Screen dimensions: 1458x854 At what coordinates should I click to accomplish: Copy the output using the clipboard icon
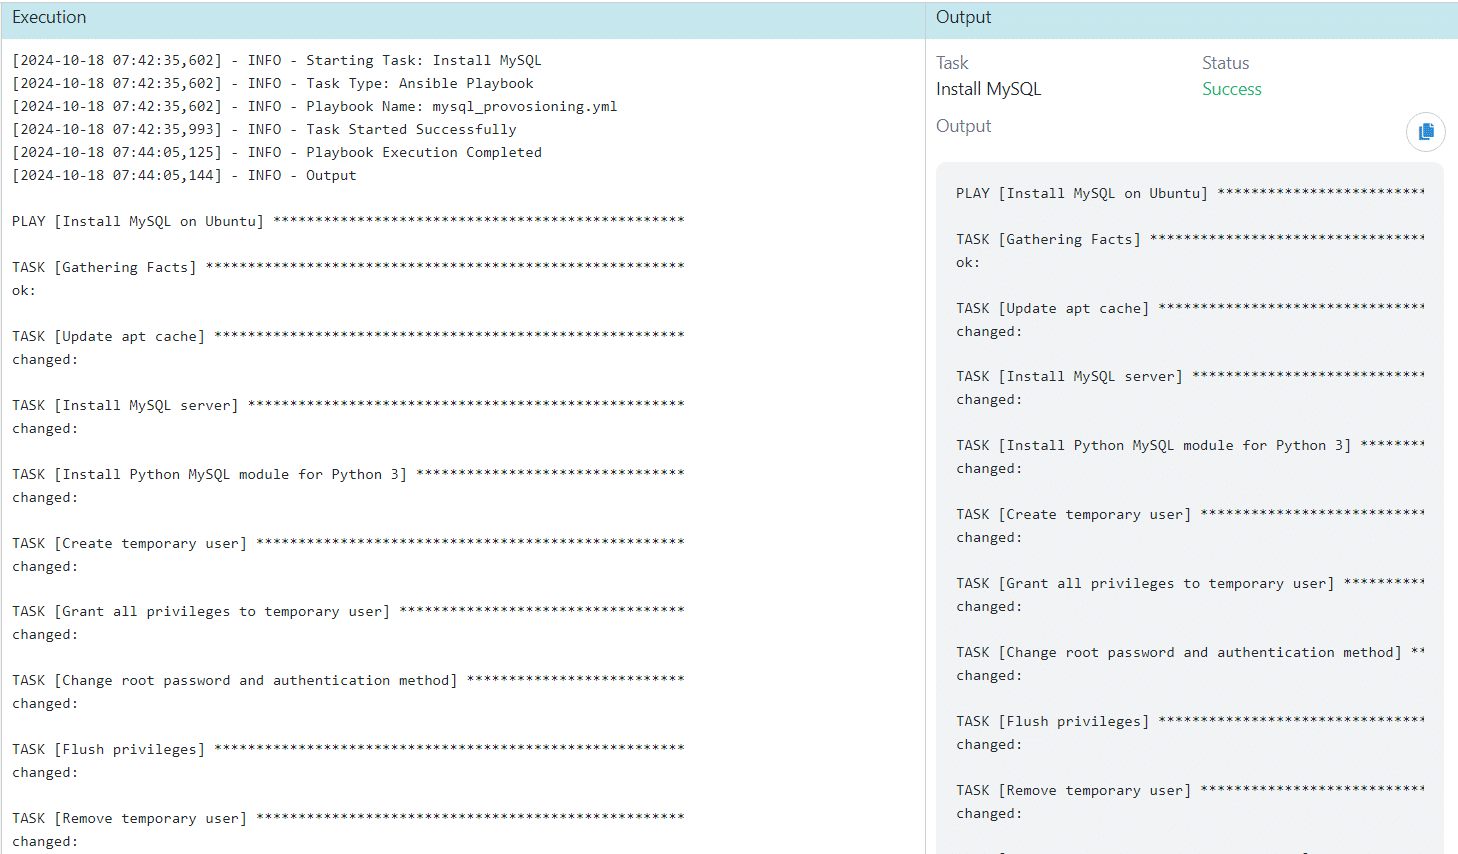(x=1425, y=131)
